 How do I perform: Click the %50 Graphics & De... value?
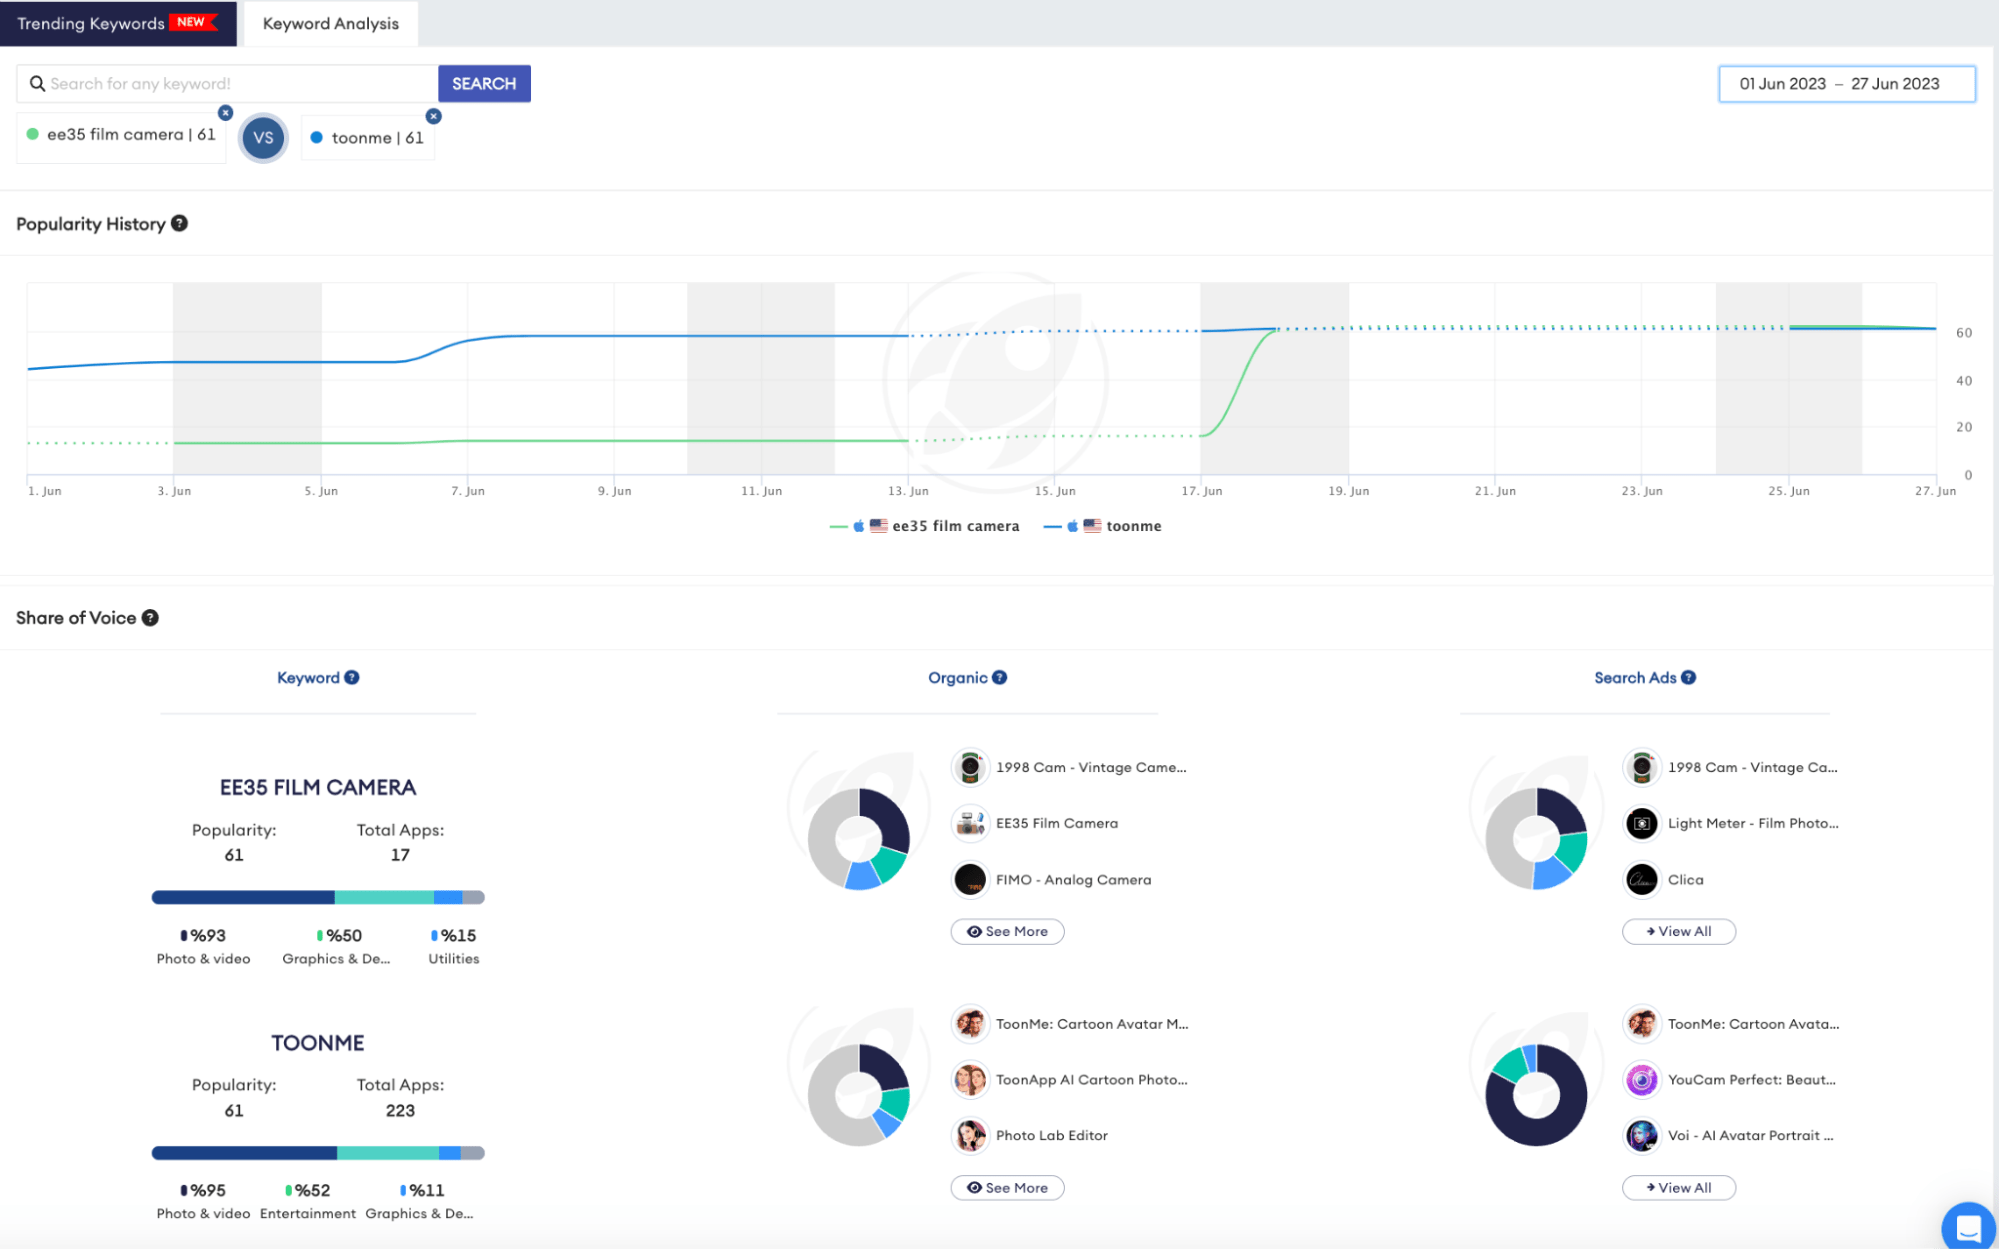click(x=344, y=936)
